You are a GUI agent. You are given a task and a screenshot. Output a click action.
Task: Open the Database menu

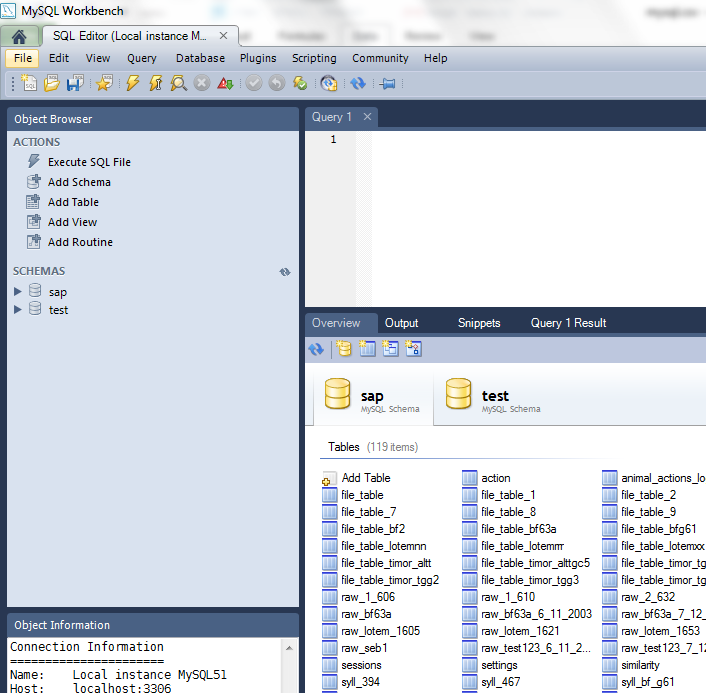pyautogui.click(x=200, y=58)
